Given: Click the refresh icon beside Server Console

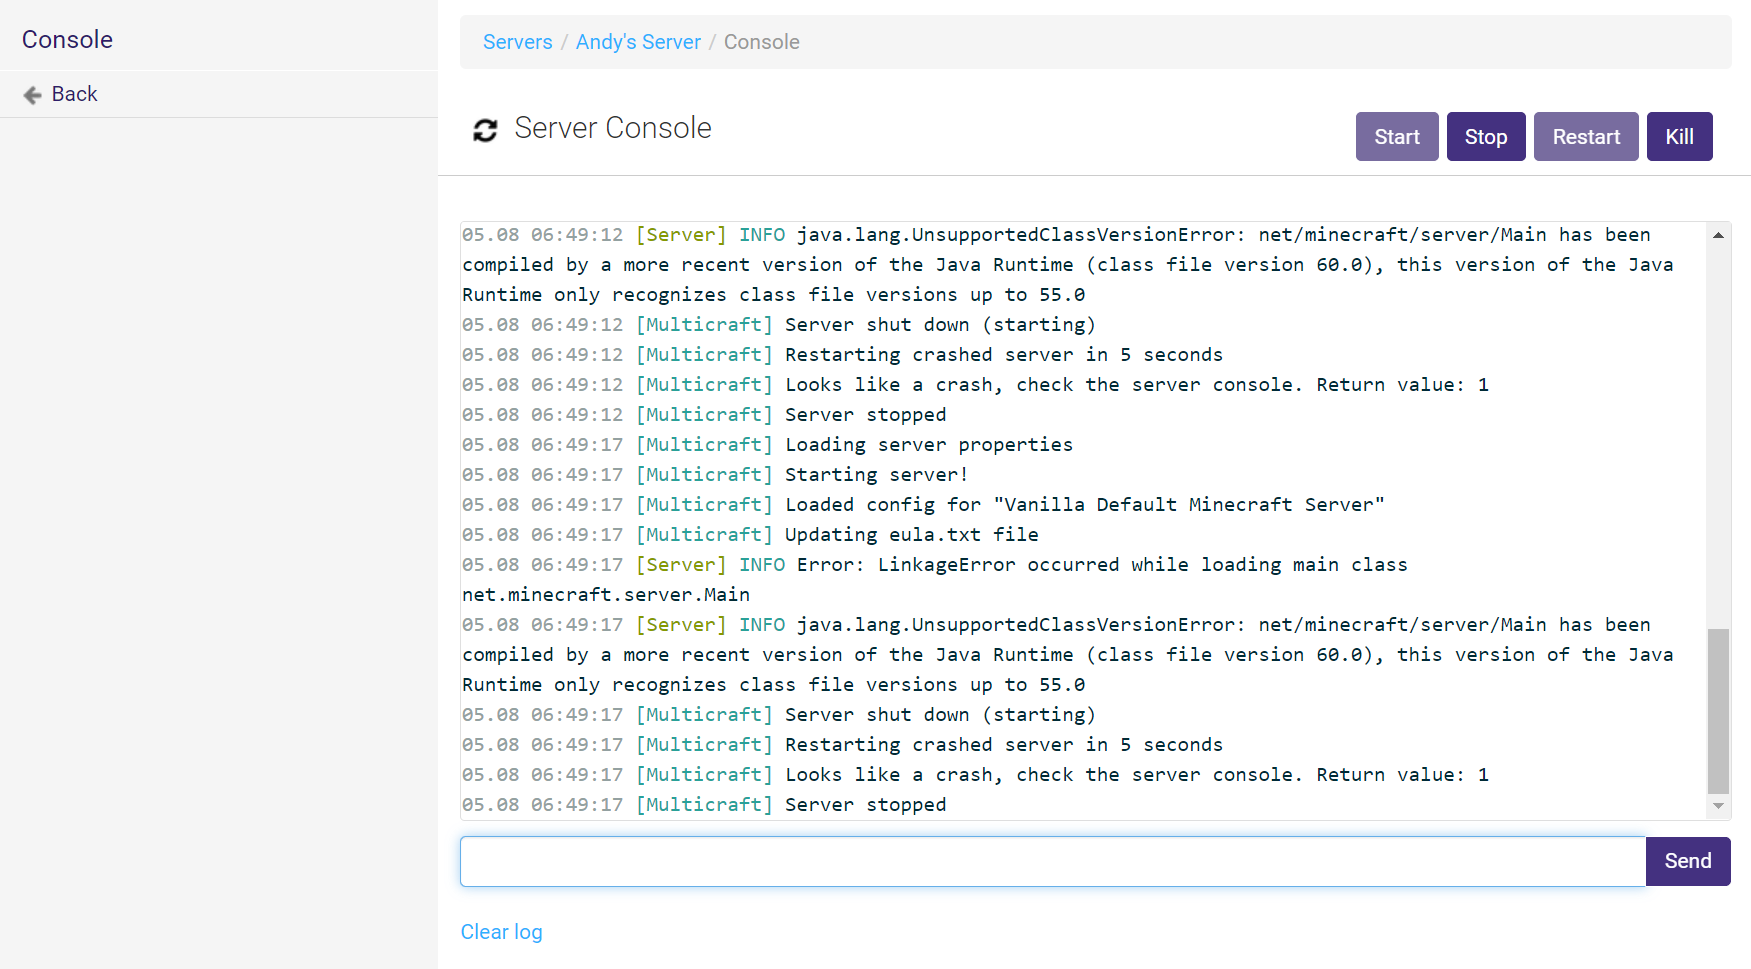Looking at the screenshot, I should pyautogui.click(x=485, y=130).
